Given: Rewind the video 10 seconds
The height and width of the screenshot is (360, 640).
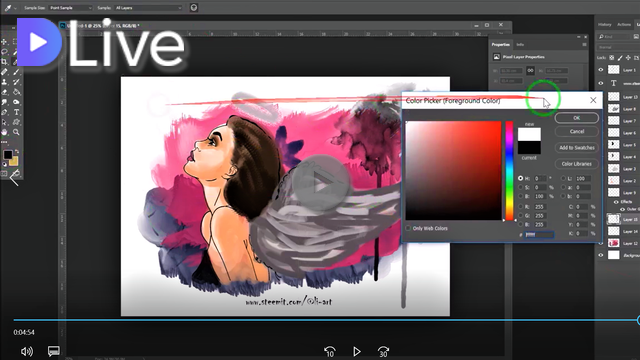Looking at the screenshot, I should pos(330,351).
